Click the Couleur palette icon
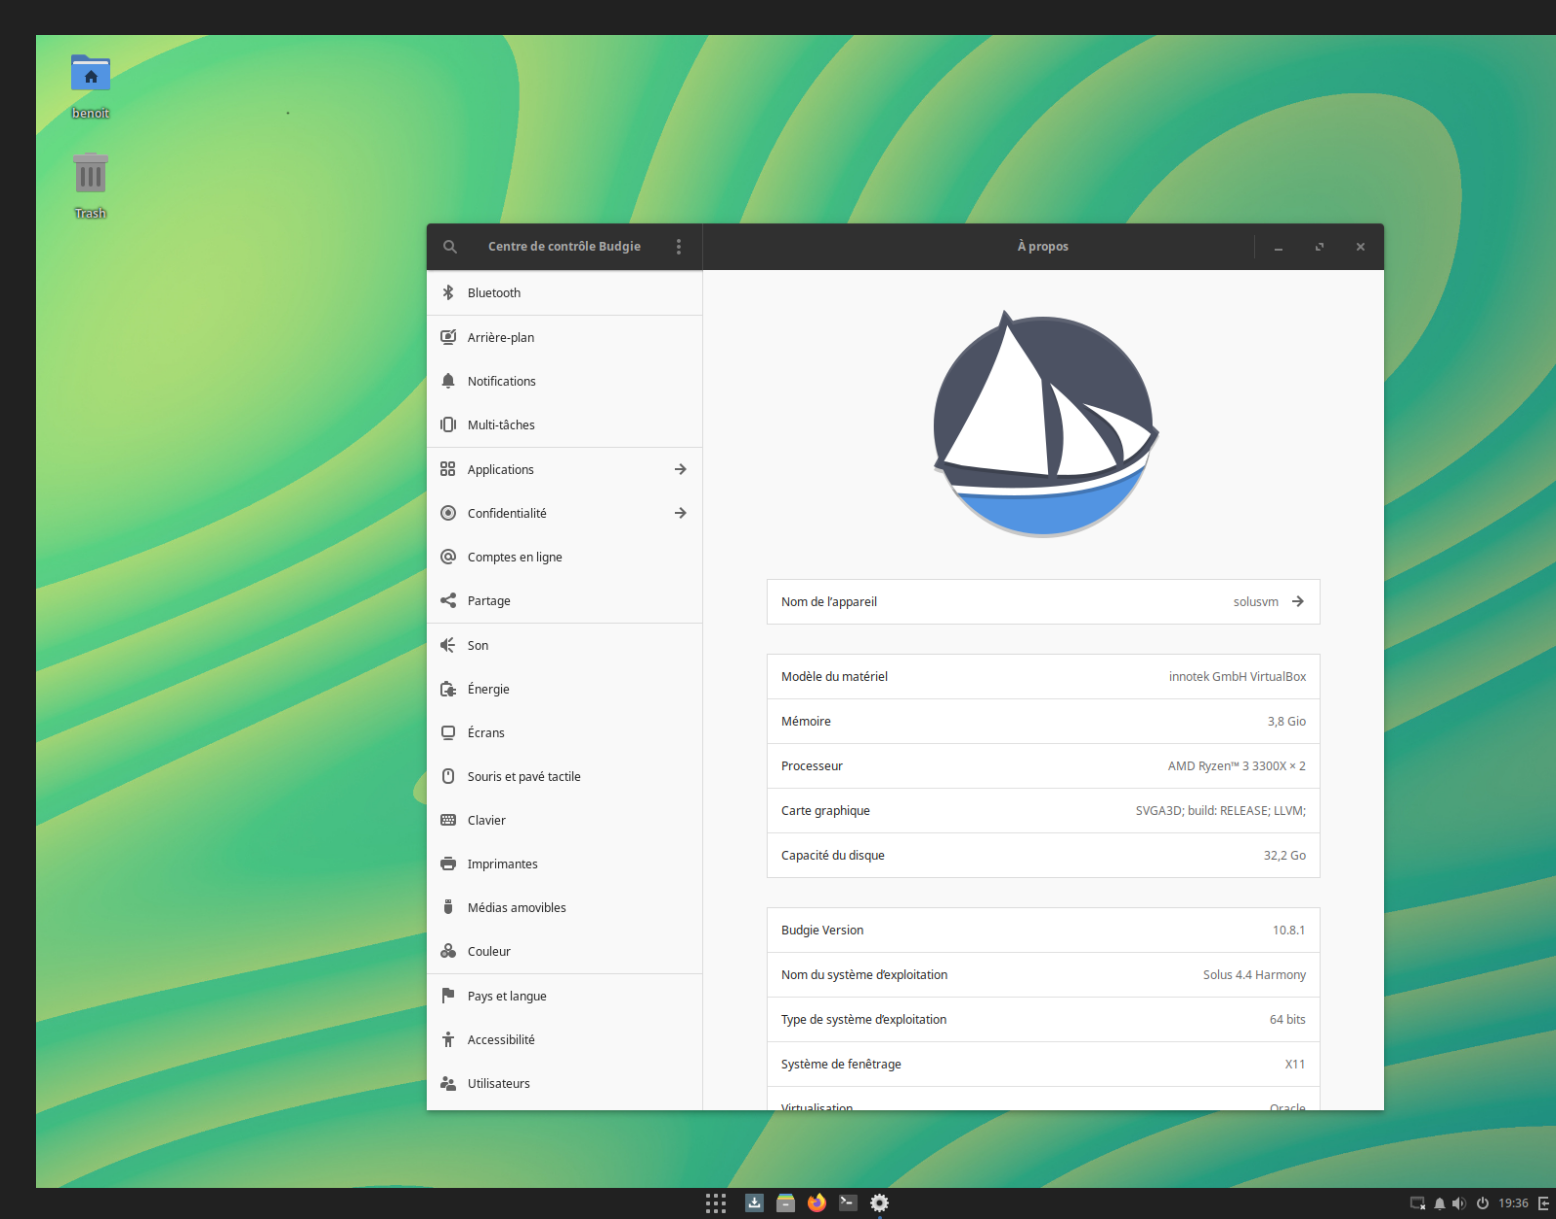1556x1219 pixels. (x=448, y=951)
